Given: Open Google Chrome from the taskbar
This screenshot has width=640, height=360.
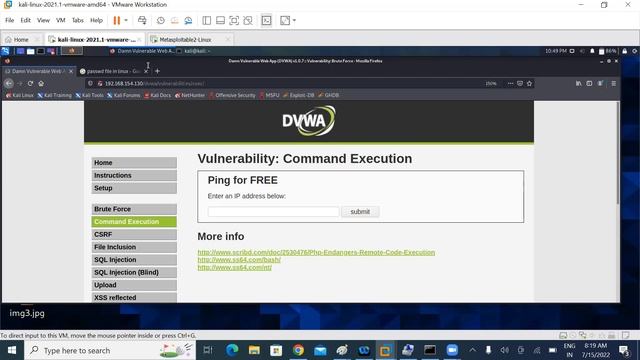Looking at the screenshot, I should tap(298, 350).
